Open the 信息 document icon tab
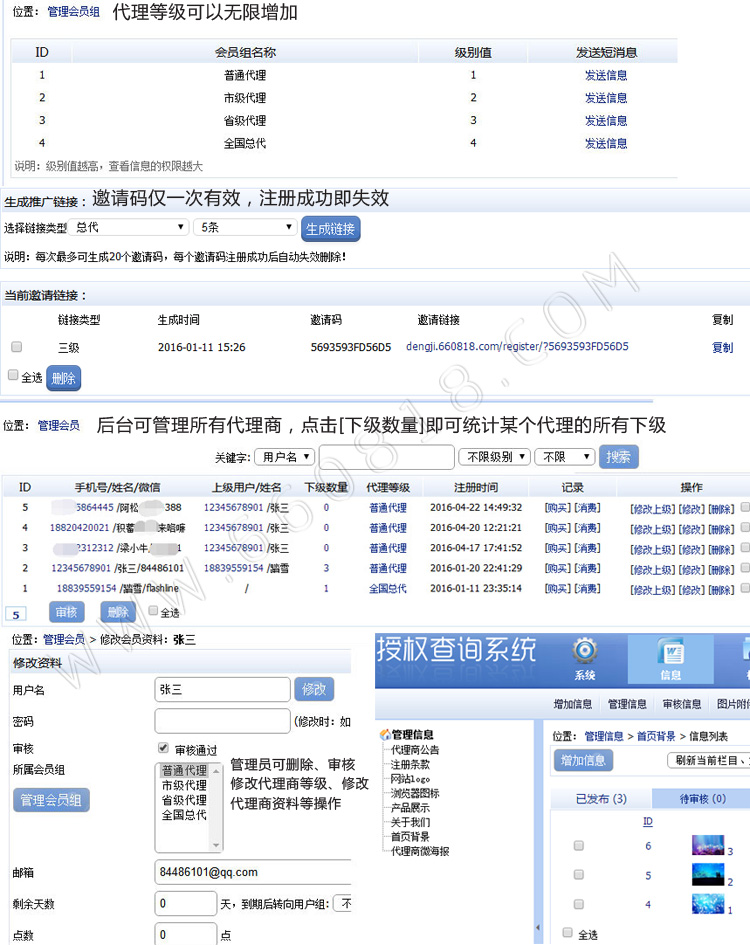750x945 pixels. 670,658
